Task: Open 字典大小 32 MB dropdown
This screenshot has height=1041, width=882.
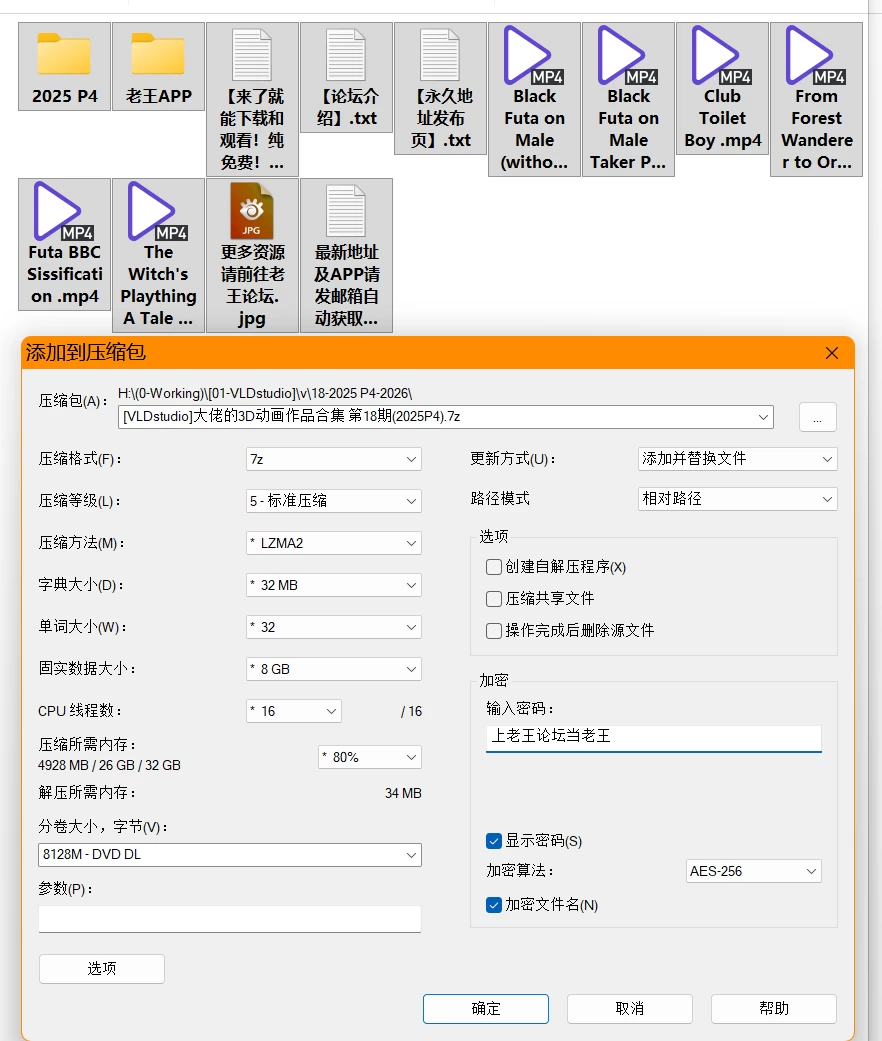Action: [x=334, y=585]
